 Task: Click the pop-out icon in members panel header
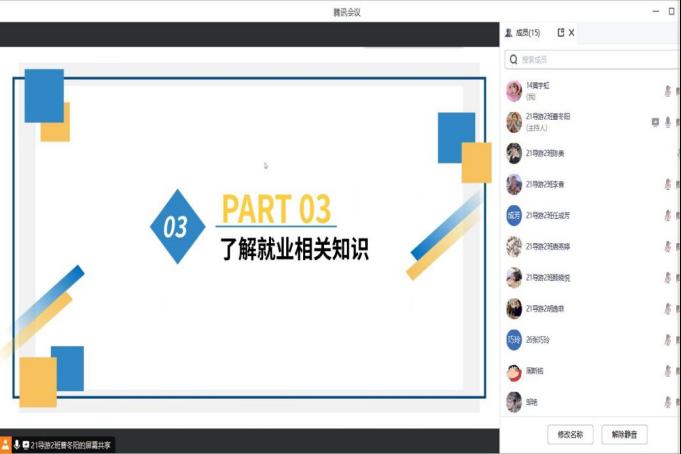tap(560, 33)
